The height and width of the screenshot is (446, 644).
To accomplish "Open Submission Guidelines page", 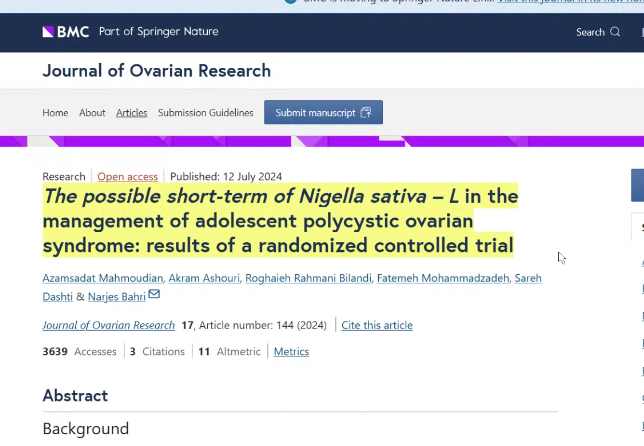I will [x=205, y=113].
